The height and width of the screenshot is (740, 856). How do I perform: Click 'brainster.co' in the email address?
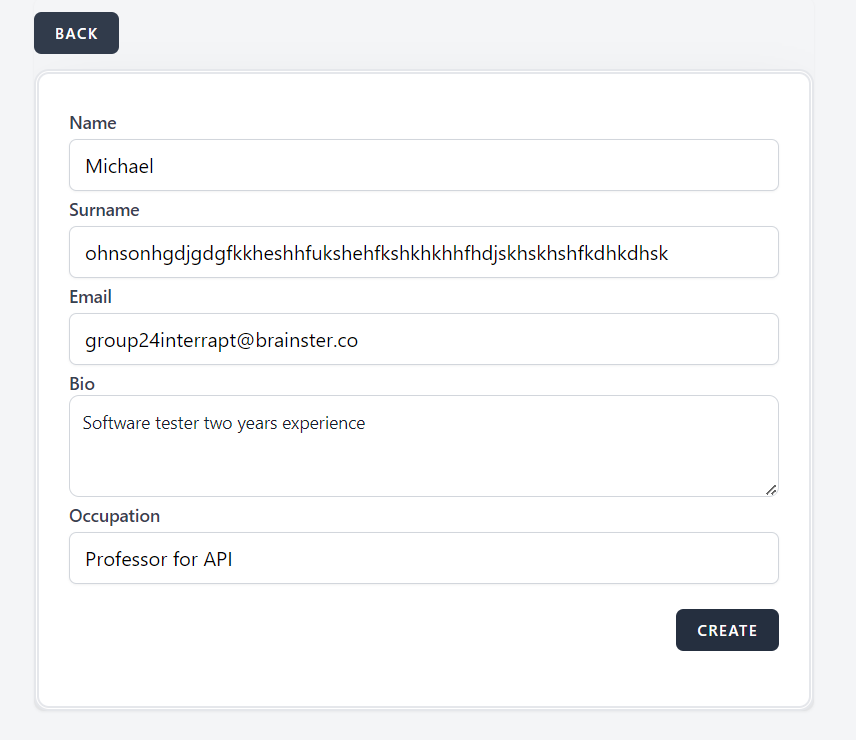304,340
